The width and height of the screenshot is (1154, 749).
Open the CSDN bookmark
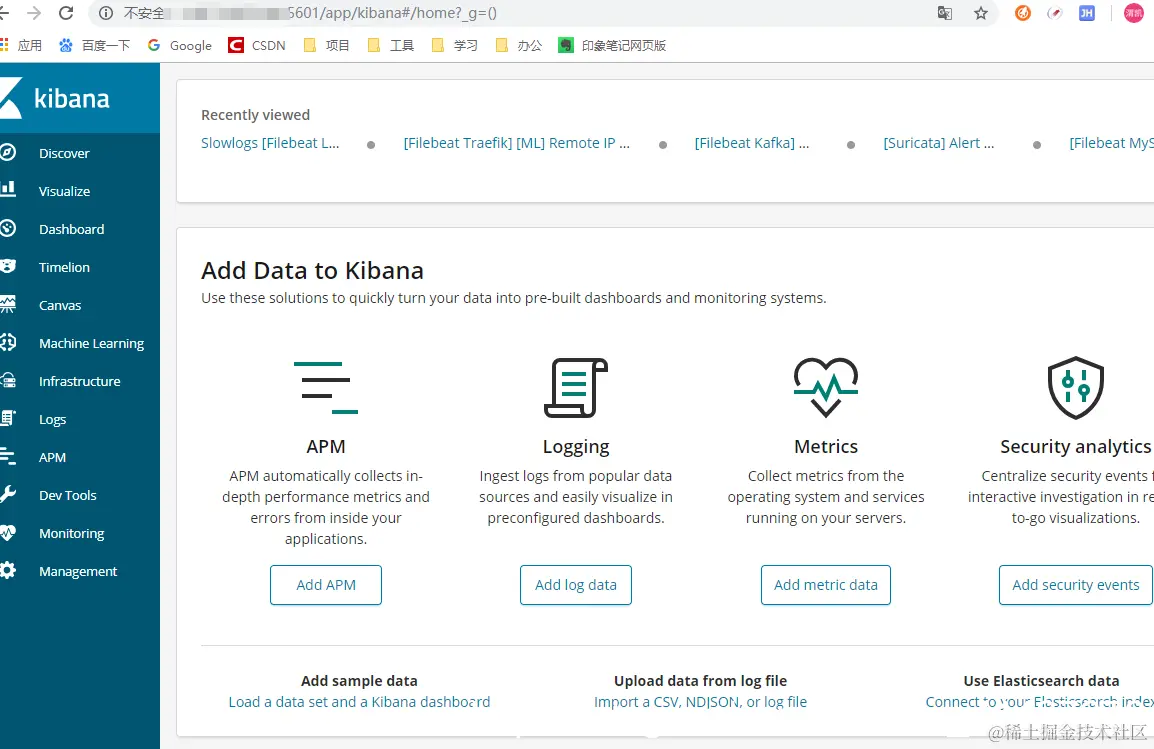(257, 46)
